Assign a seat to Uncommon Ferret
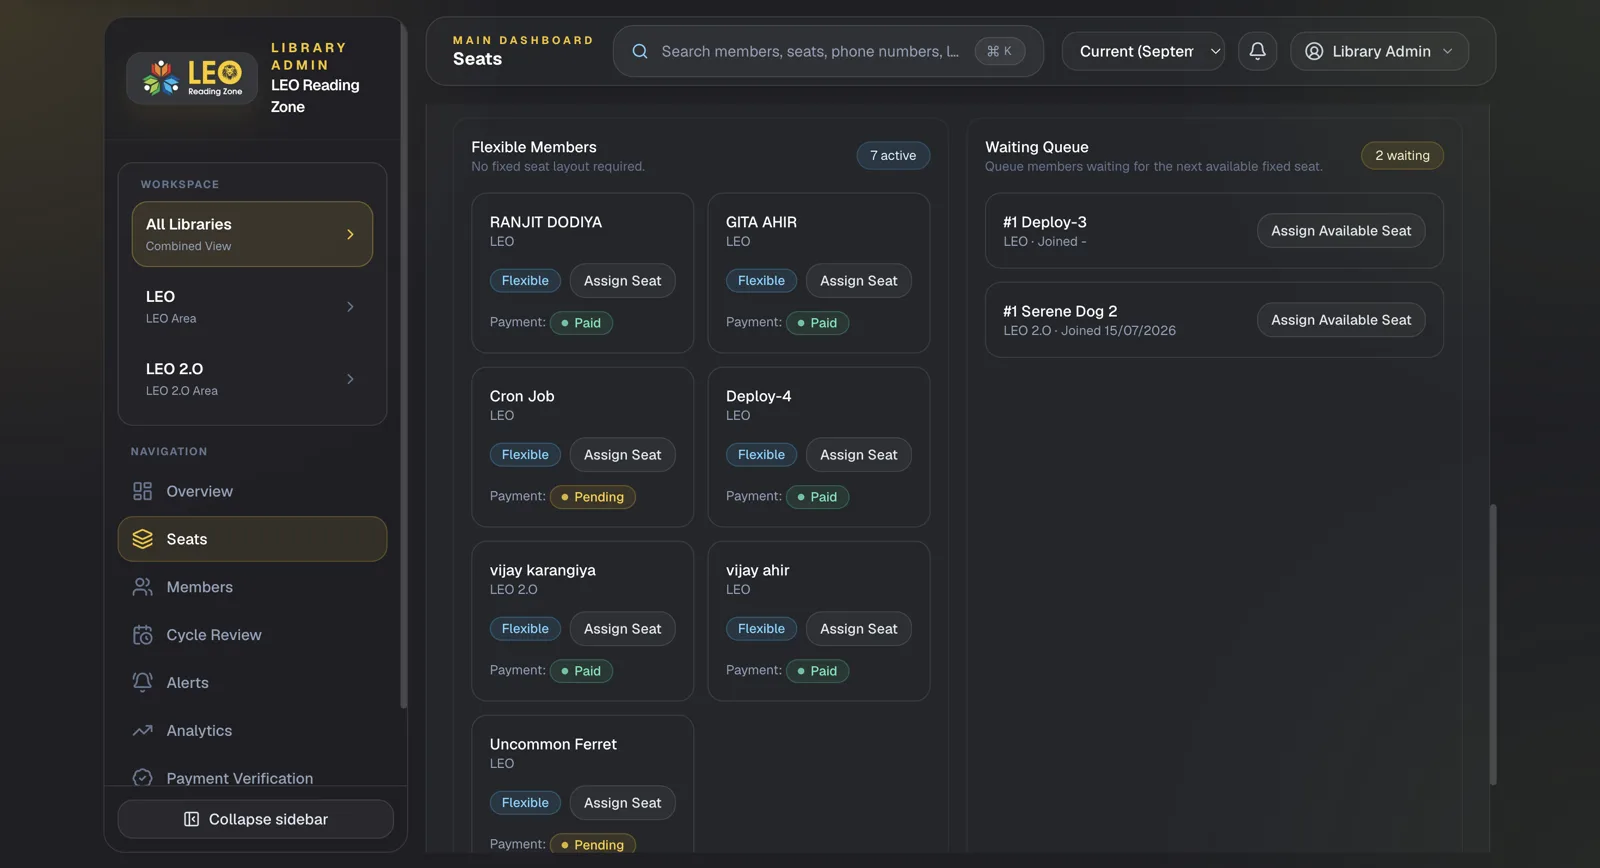Viewport: 1600px width, 868px height. pos(622,803)
